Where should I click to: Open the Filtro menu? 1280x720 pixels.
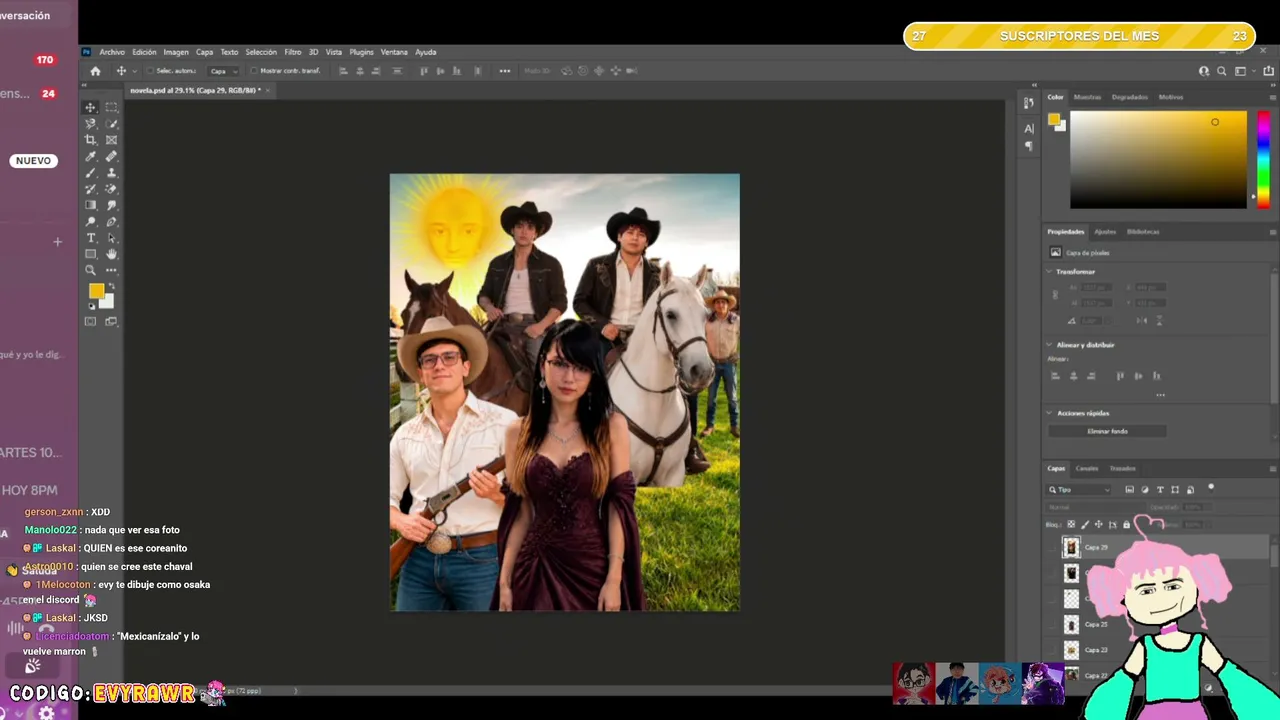(x=293, y=52)
